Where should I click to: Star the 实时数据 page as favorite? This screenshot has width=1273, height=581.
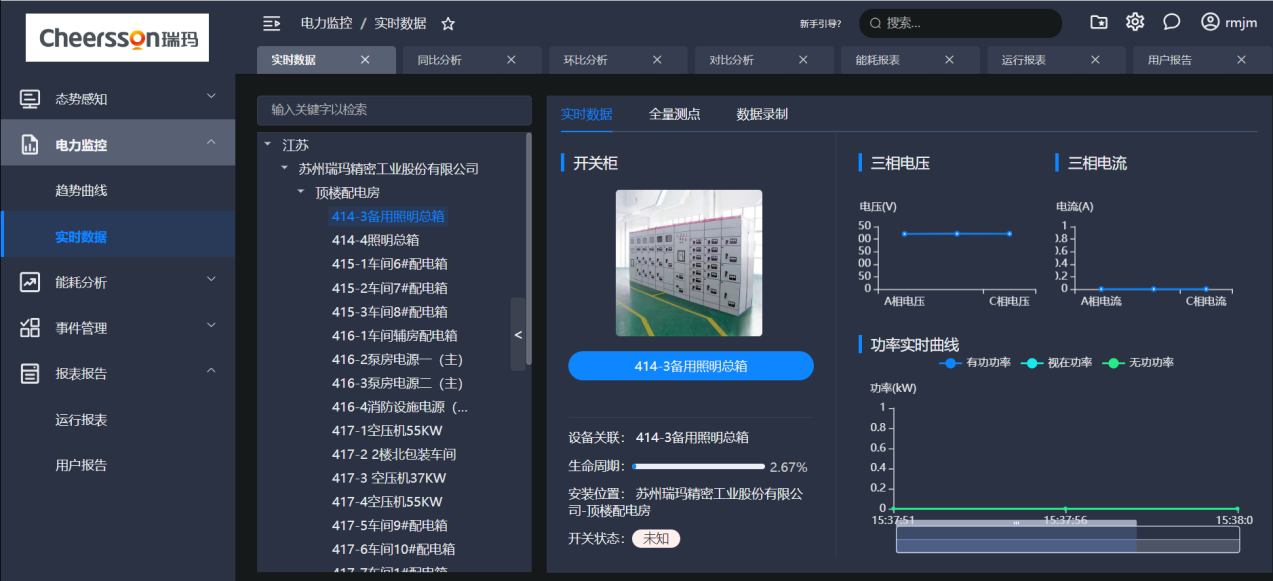click(447, 23)
